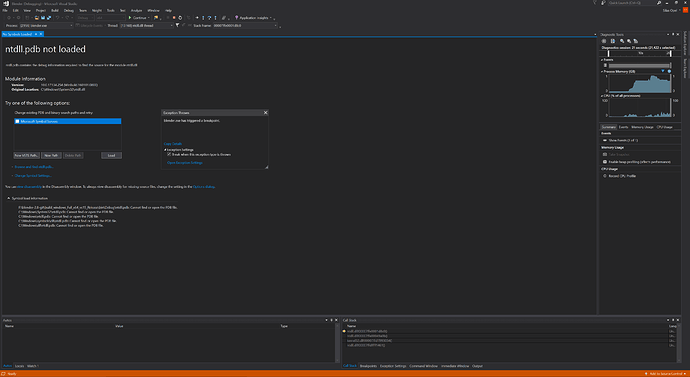Open Memory Usage tab in Diagnostic Tools
Viewport: 690px width, 377px height.
click(x=642, y=127)
